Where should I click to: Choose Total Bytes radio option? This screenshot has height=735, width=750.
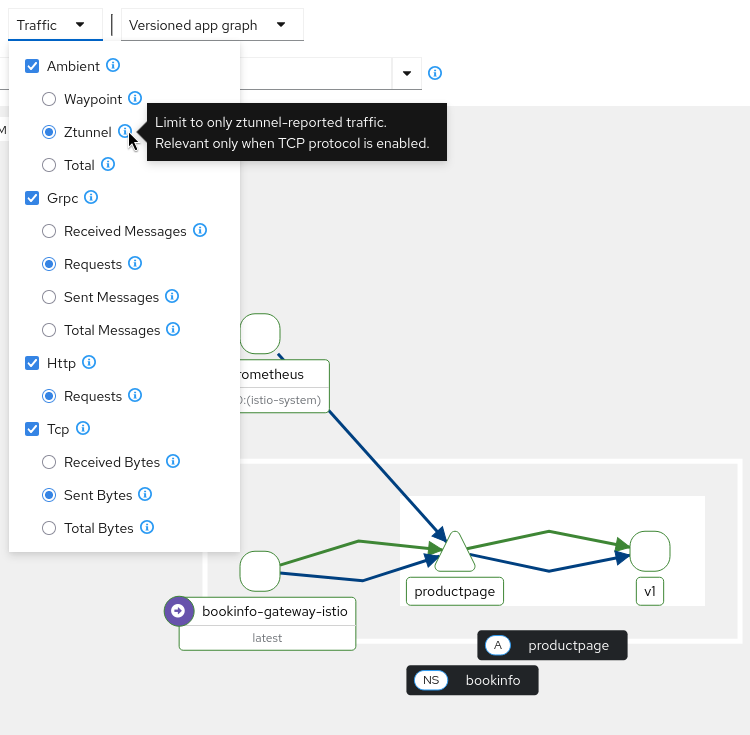[49, 528]
